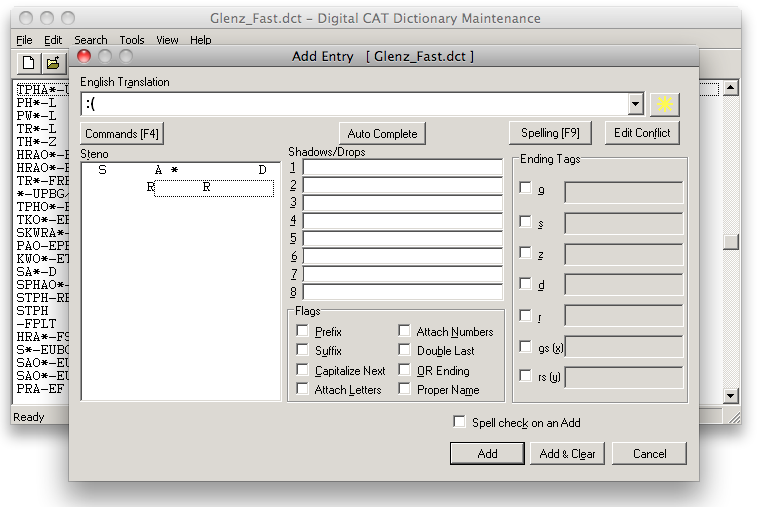762x507 pixels.
Task: Click the Auto Complete button
Action: [x=382, y=134]
